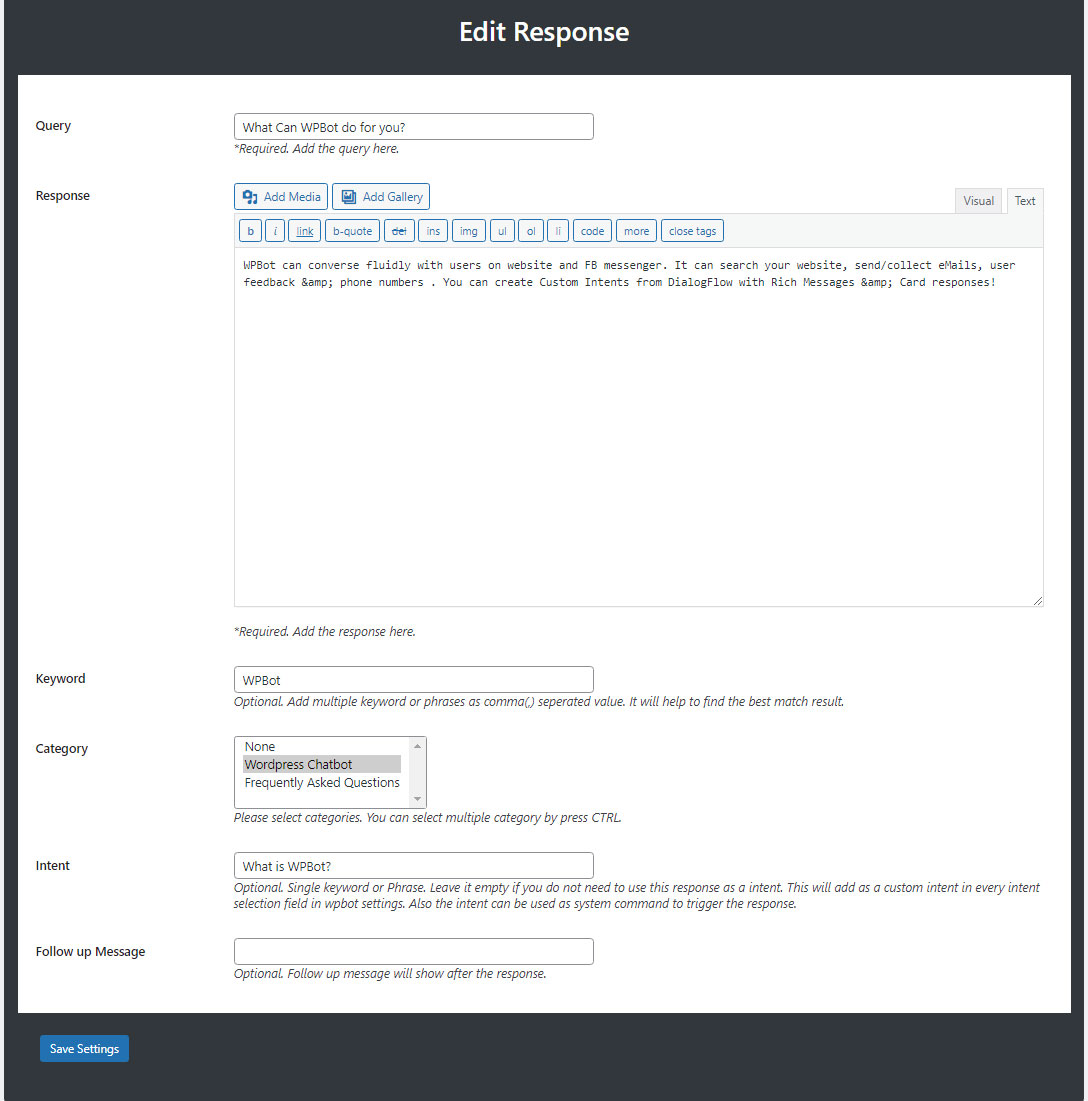Insert a ul list tag
1088x1101 pixels.
(x=502, y=231)
